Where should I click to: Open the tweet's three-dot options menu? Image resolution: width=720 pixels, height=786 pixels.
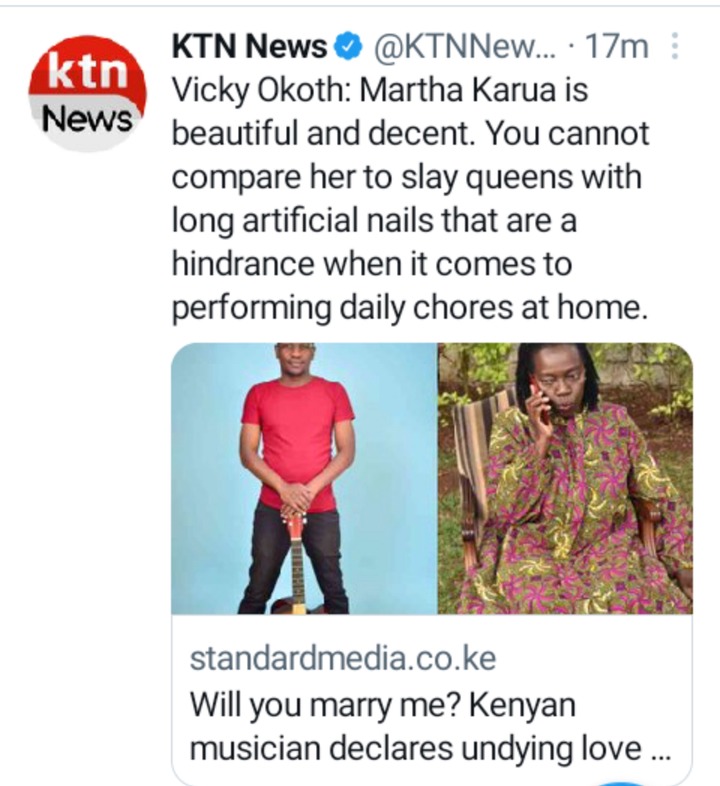coord(675,47)
